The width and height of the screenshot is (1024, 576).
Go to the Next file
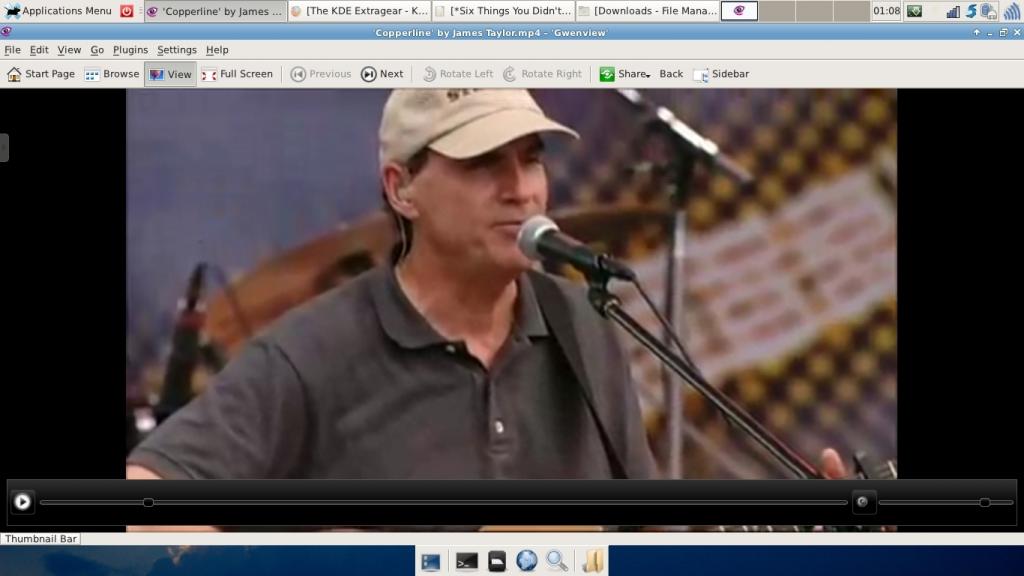(382, 74)
